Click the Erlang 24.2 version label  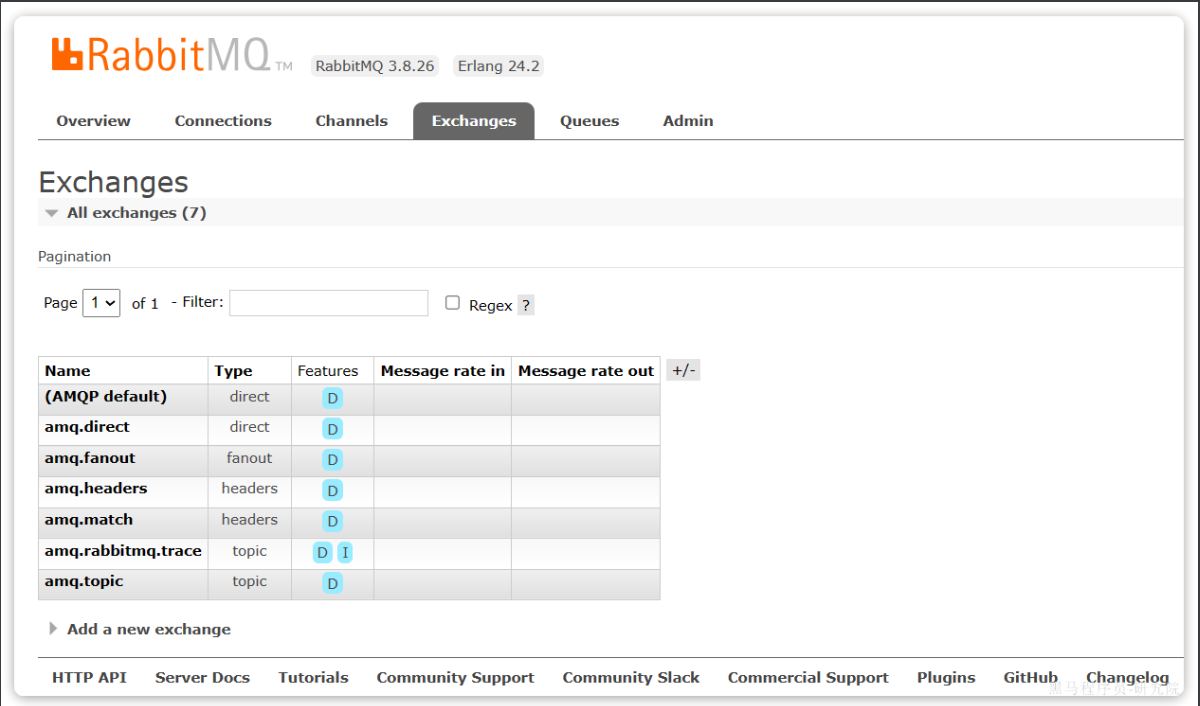tap(498, 66)
